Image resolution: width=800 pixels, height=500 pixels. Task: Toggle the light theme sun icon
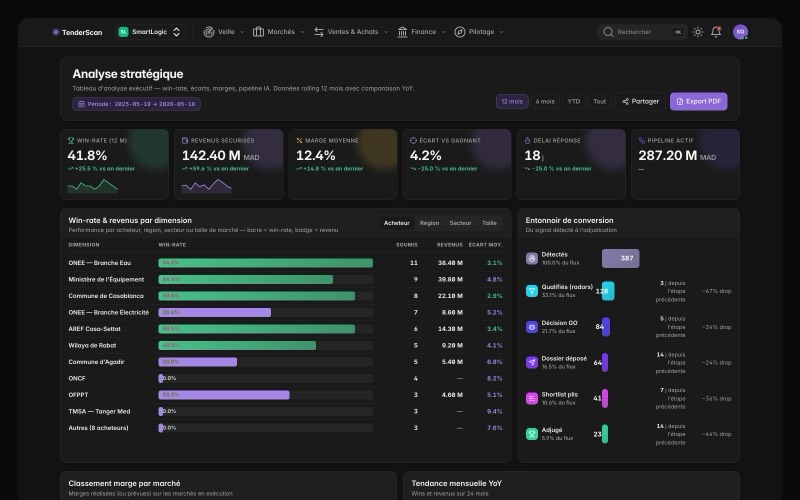[x=698, y=32]
